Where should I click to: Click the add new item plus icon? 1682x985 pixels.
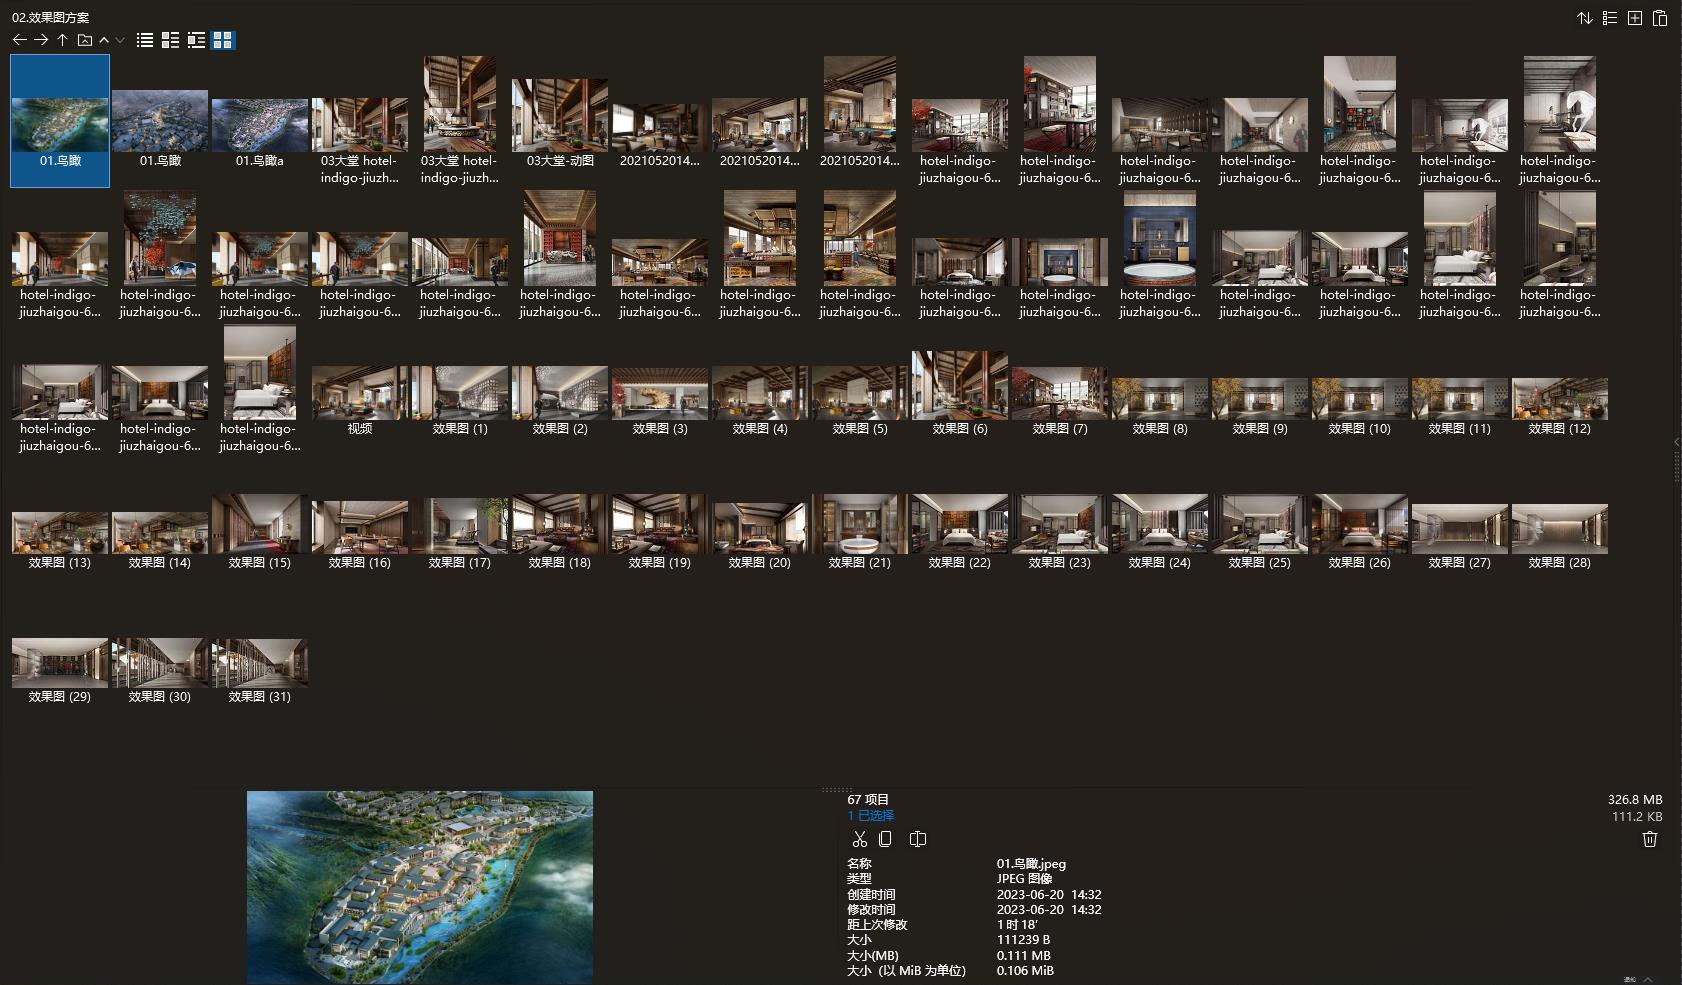[x=1635, y=18]
